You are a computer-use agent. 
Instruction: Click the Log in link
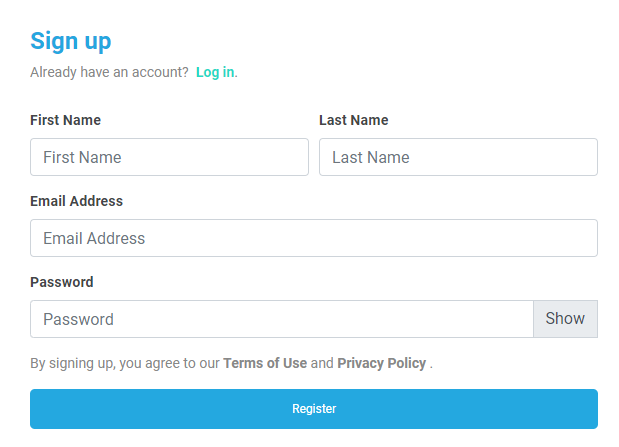[215, 72]
